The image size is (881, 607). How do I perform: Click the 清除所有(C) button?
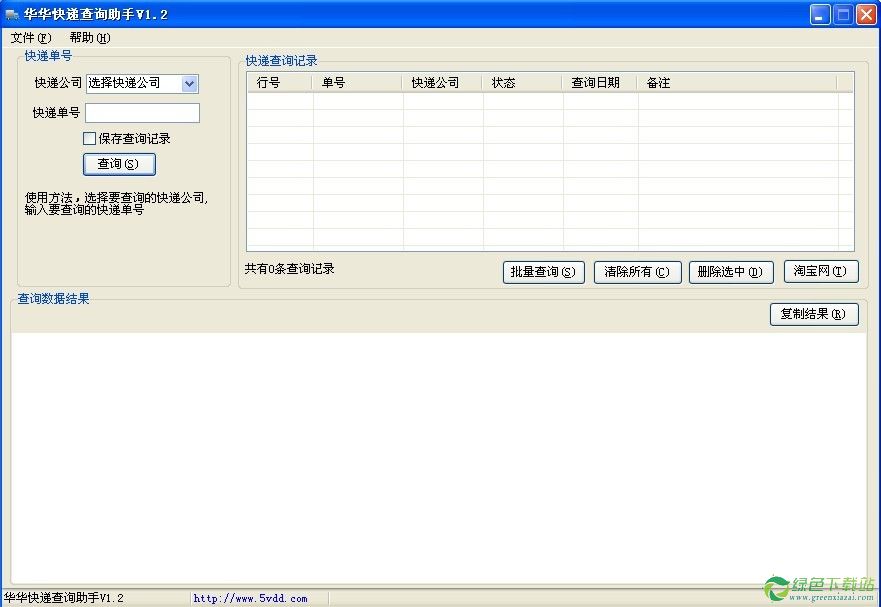tap(637, 272)
